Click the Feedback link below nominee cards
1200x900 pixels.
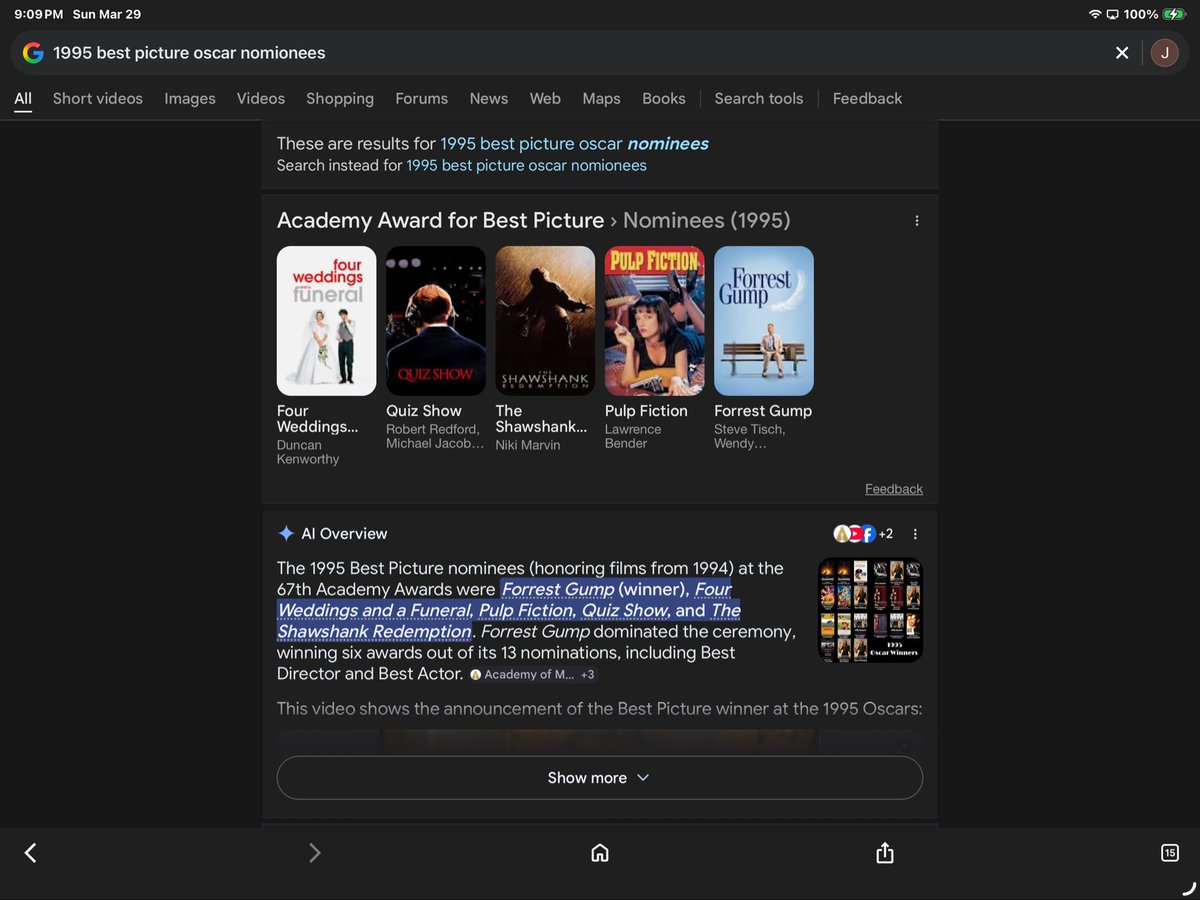(894, 489)
